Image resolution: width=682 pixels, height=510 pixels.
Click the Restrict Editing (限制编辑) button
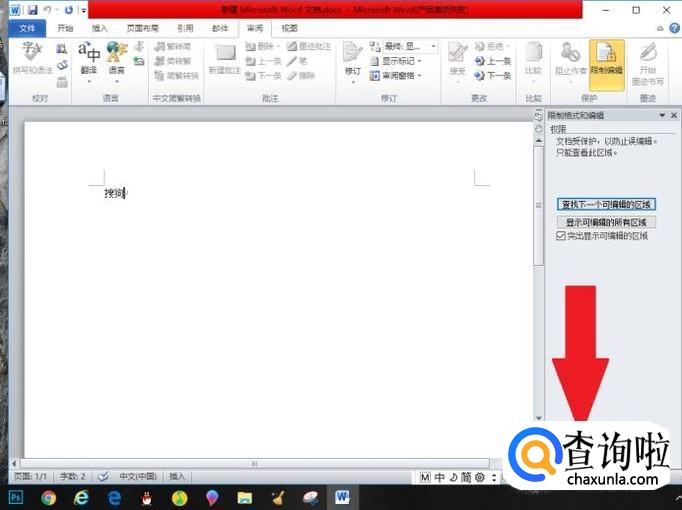(607, 64)
